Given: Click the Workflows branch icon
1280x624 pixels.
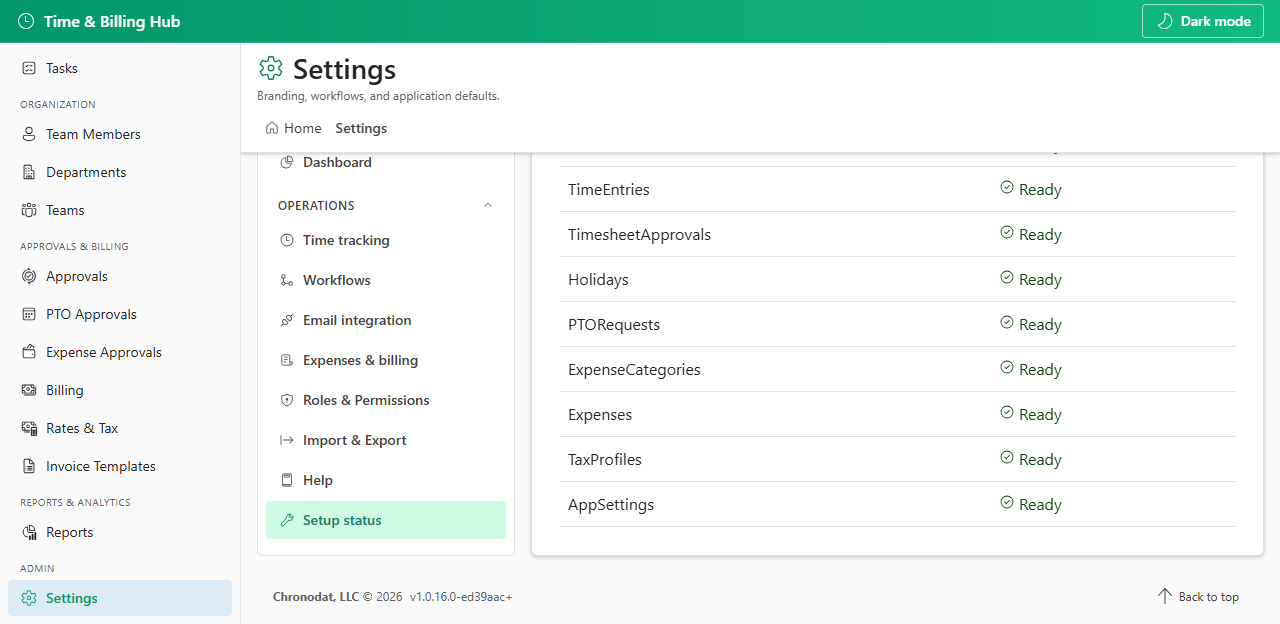Looking at the screenshot, I should tap(286, 280).
